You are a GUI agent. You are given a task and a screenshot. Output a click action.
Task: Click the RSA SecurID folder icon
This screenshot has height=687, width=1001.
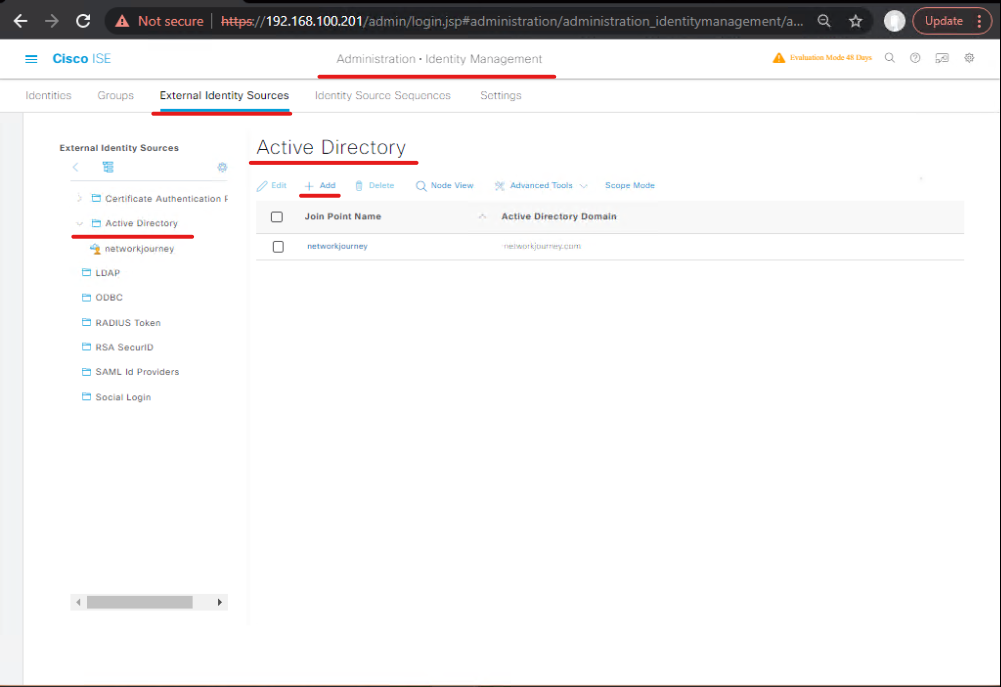[x=86, y=347]
